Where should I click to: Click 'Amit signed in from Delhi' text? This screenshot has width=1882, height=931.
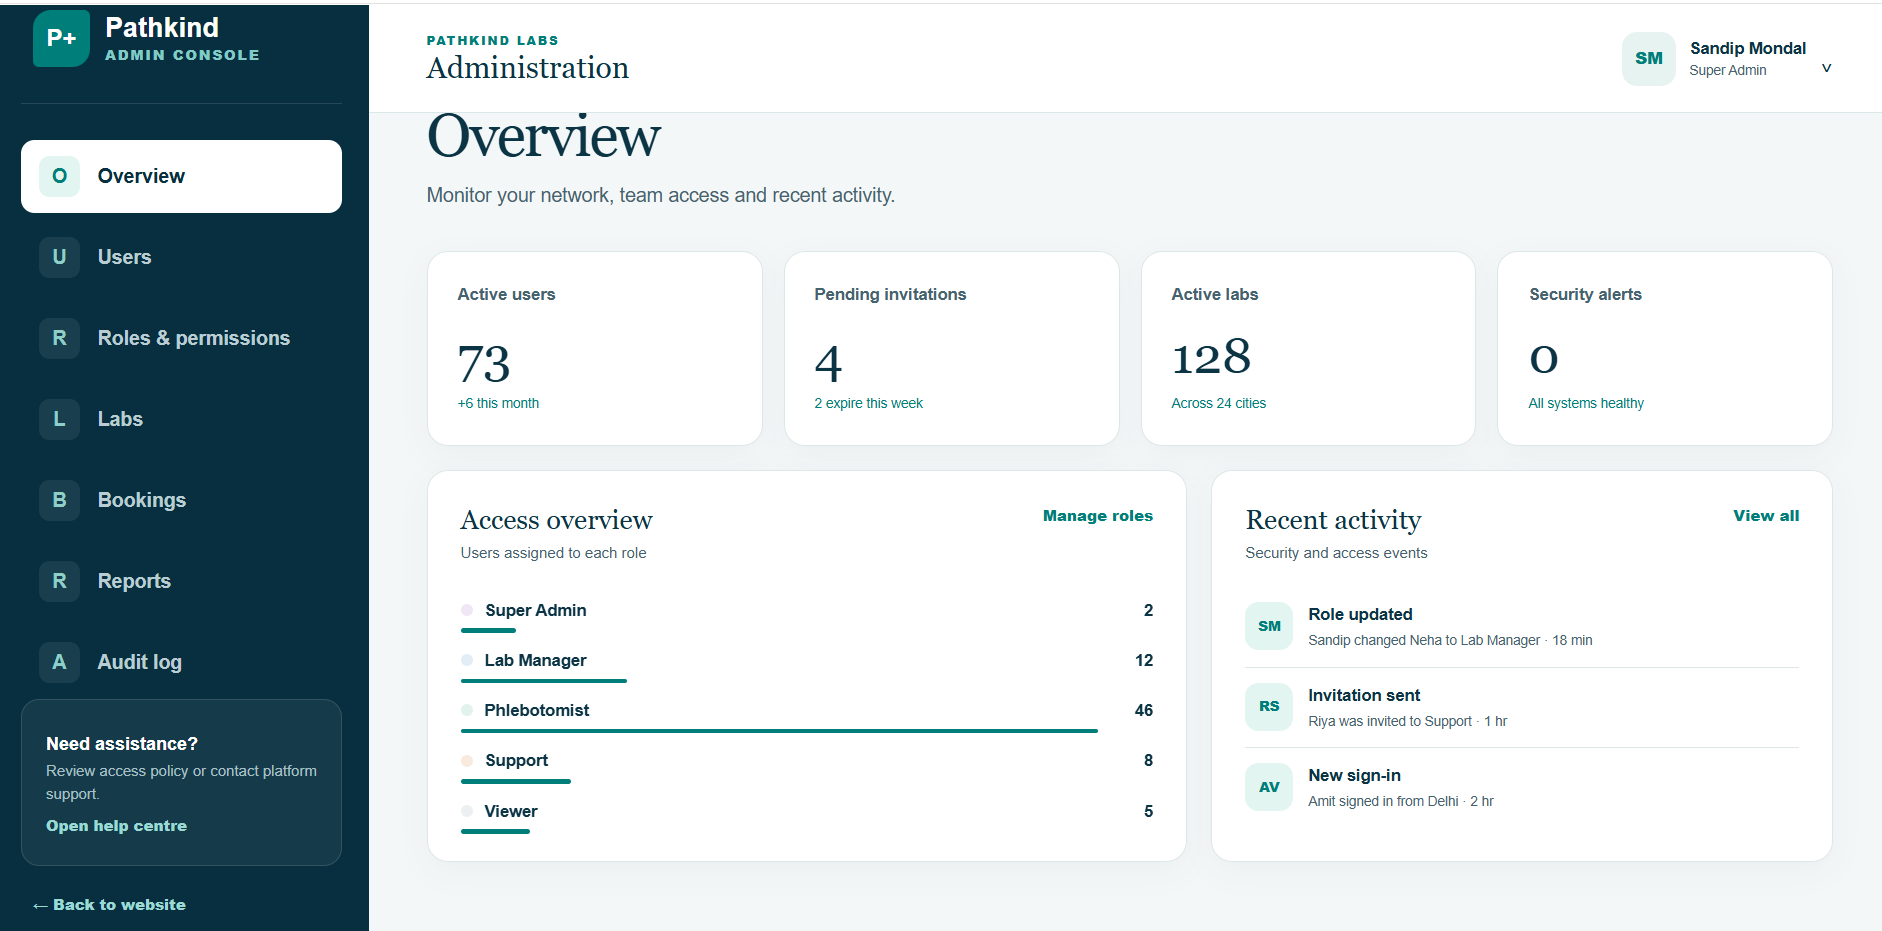pos(1383,801)
